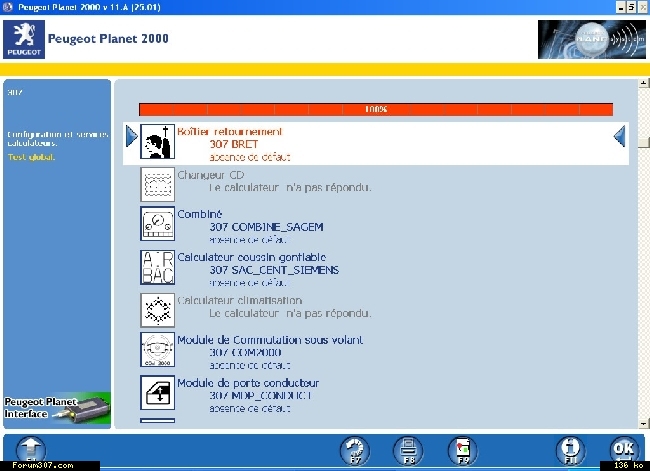The image size is (650, 471).
Task: Click the '307 BRET' text
Action: pos(234,144)
